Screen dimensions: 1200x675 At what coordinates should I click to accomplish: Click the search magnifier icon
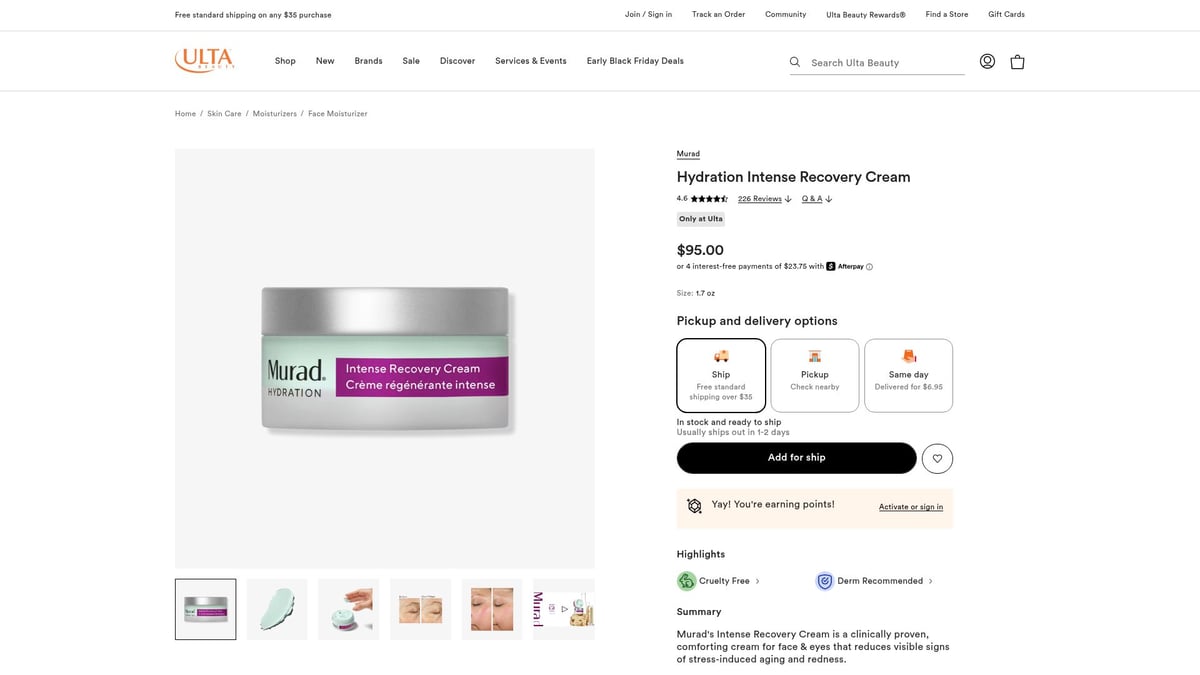coord(795,62)
